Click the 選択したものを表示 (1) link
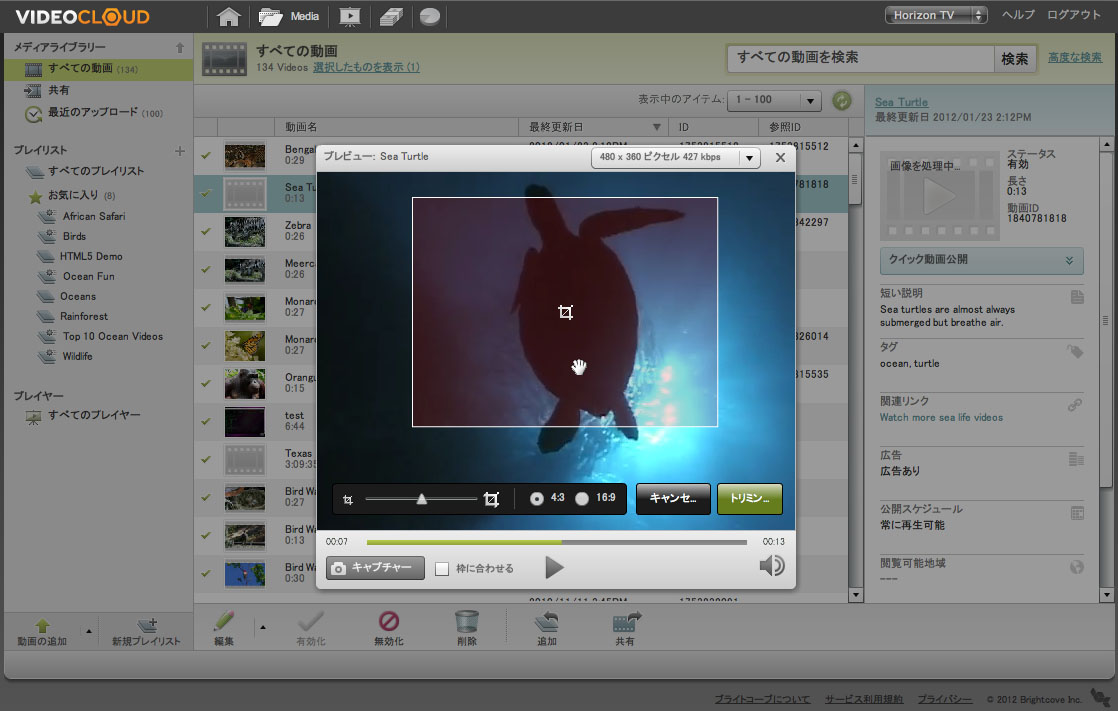 (x=366, y=67)
